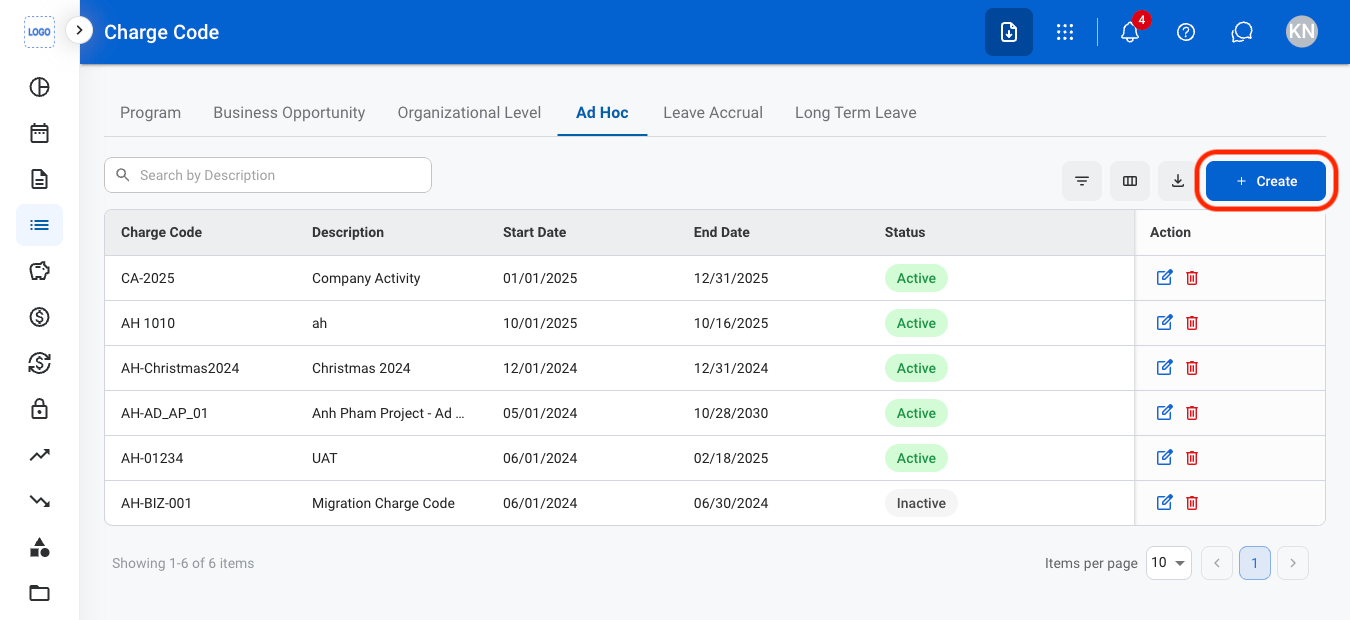Delete the AH 1010 charge code
Screen dimensions: 1350x620
coord(1192,323)
